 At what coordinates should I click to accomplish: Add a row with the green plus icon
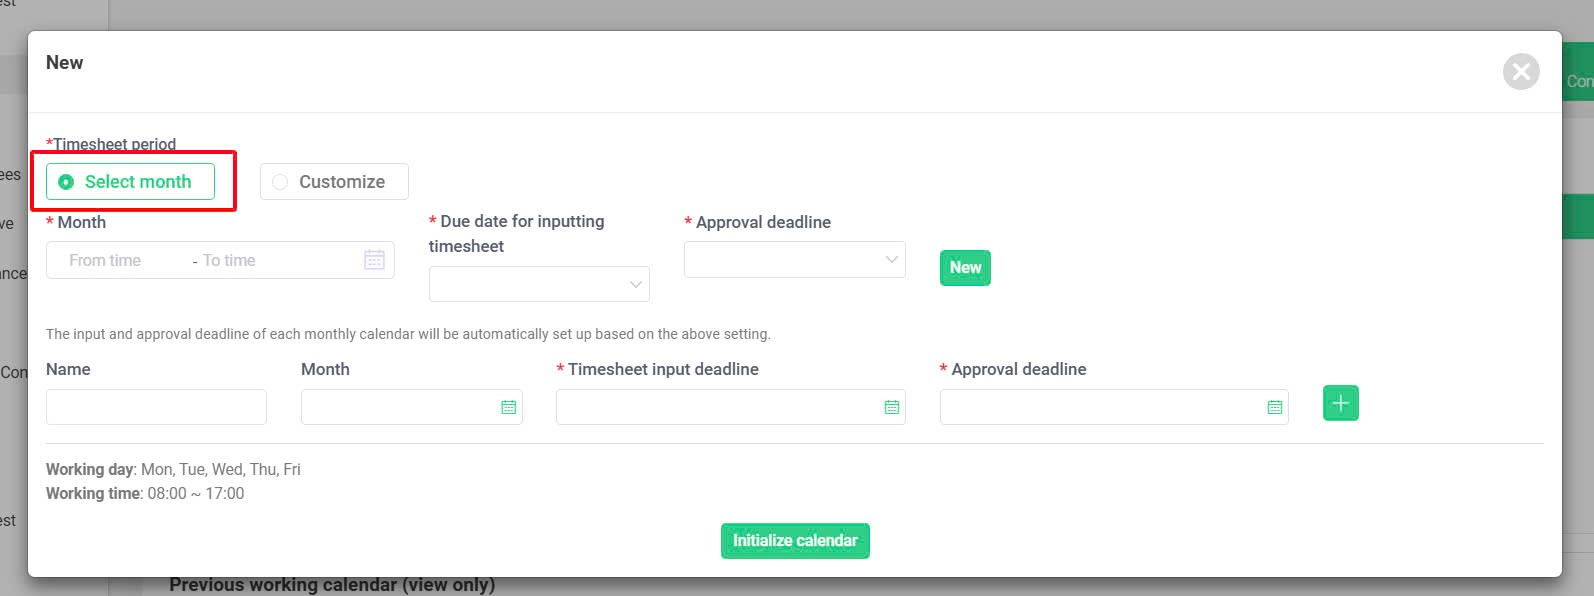1340,403
